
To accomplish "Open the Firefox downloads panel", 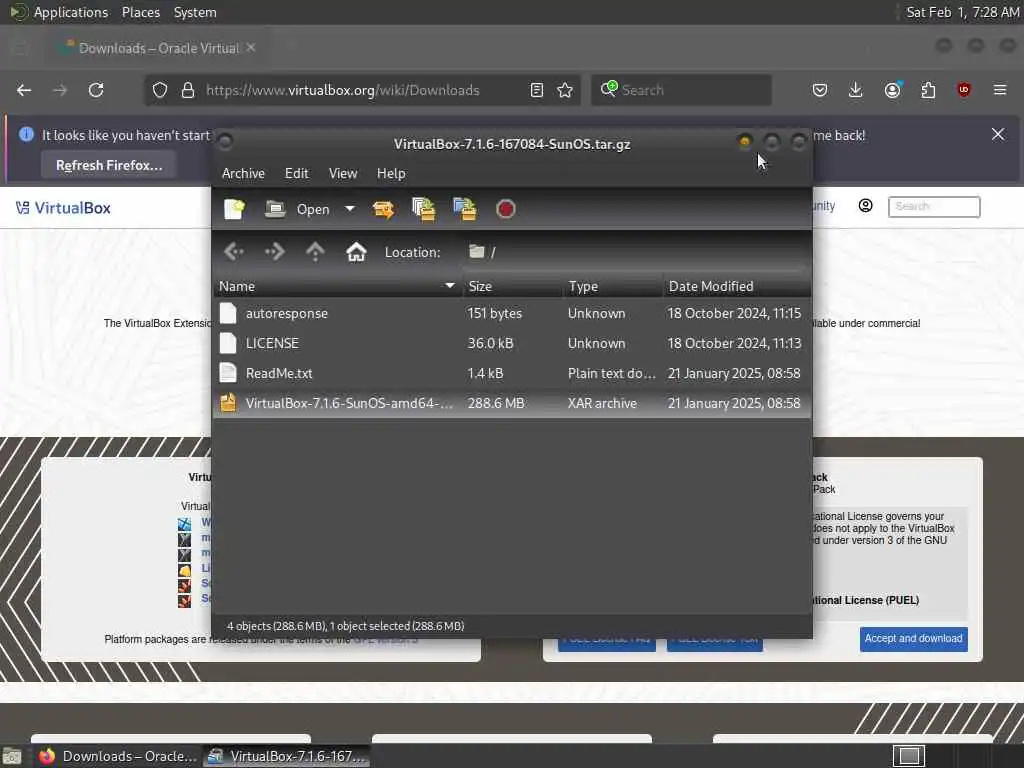I will pos(856,90).
